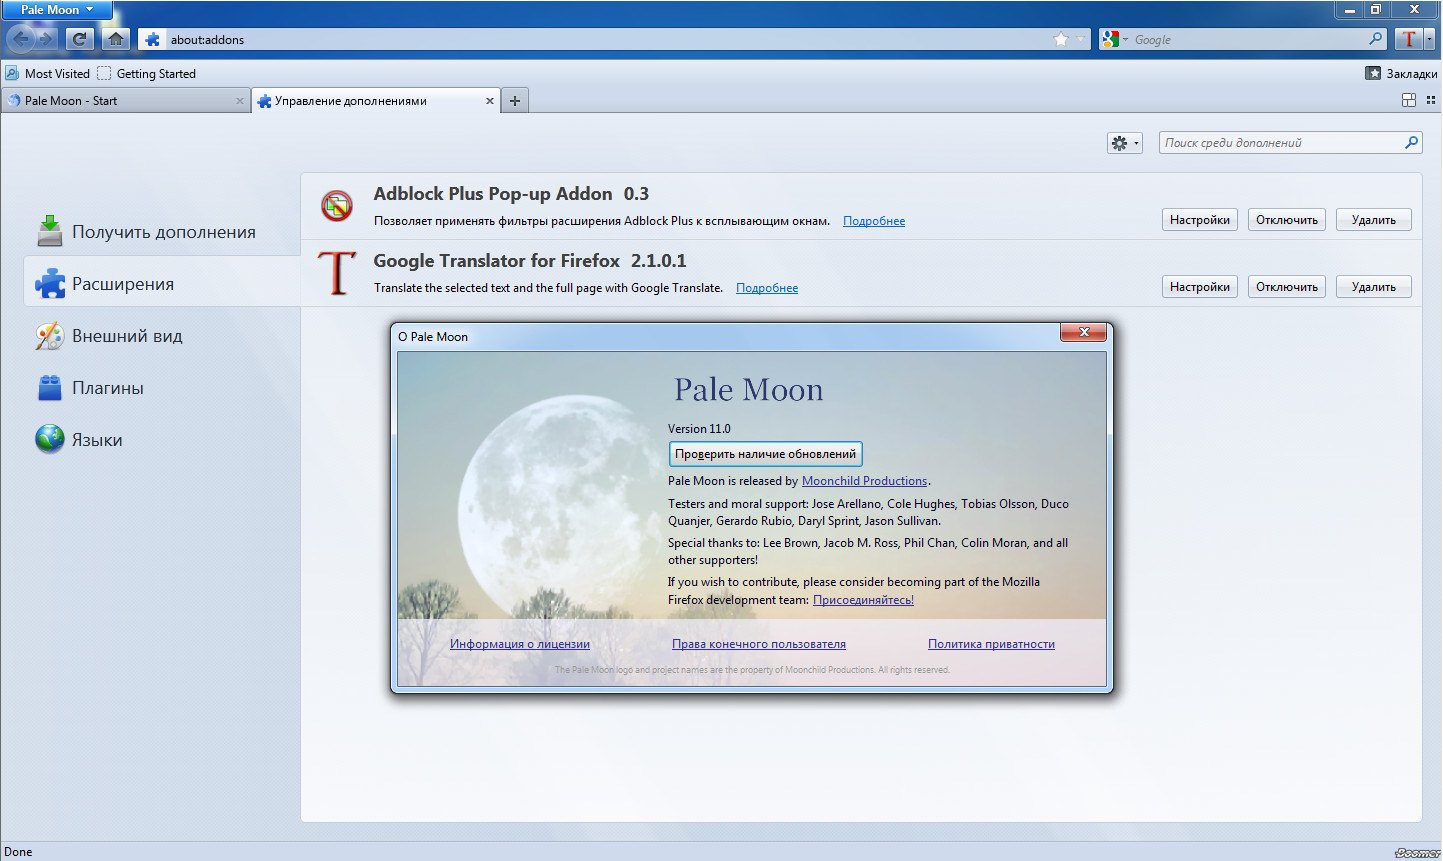Open Политика приватности link
This screenshot has width=1443, height=861.
pos(991,644)
